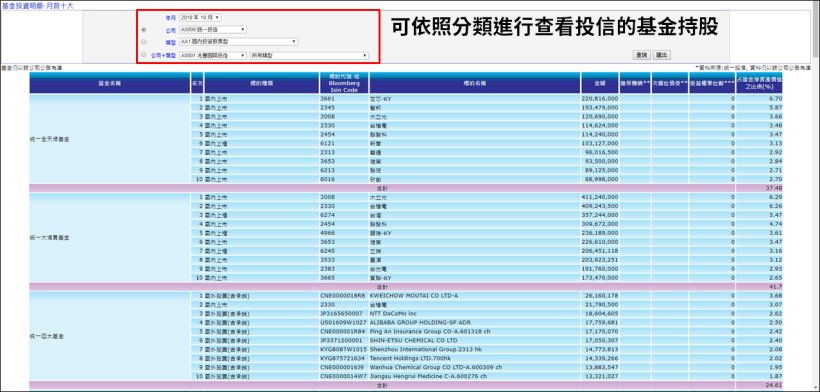This screenshot has height=392, width=820.
Task: Click the 標的種類 column header
Action: (261, 83)
